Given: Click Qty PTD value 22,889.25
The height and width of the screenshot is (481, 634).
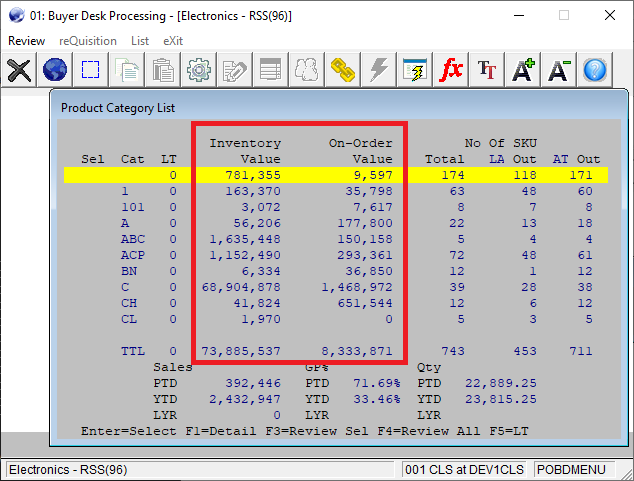Looking at the screenshot, I should [501, 383].
